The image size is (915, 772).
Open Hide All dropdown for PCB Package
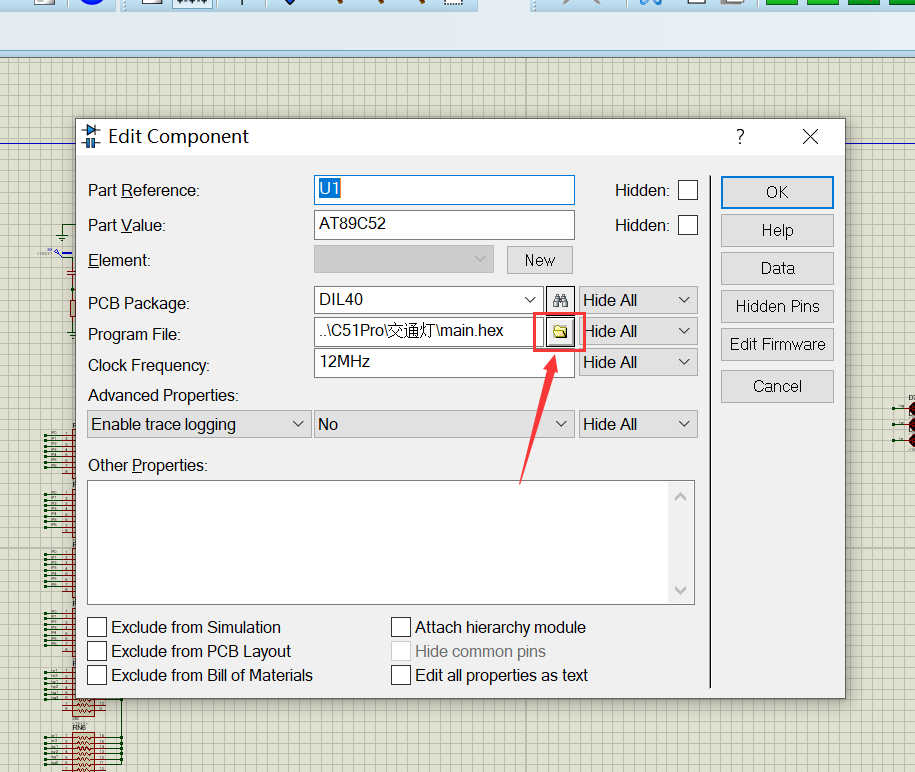(638, 301)
